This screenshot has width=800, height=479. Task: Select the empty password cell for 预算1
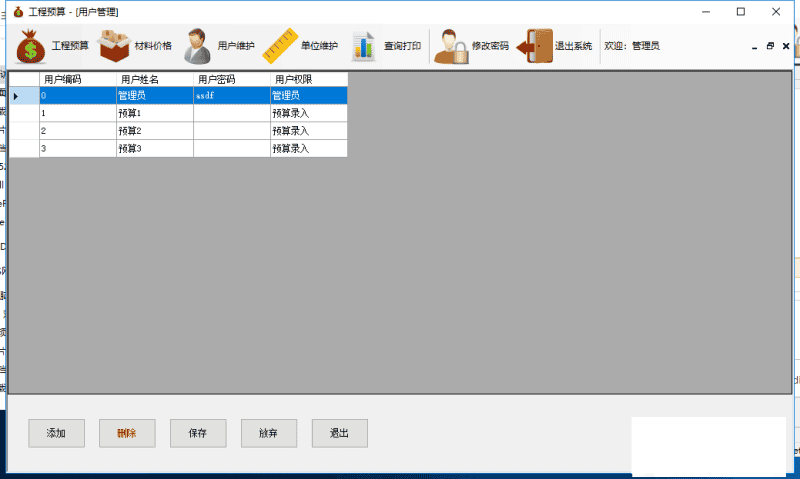coord(232,113)
